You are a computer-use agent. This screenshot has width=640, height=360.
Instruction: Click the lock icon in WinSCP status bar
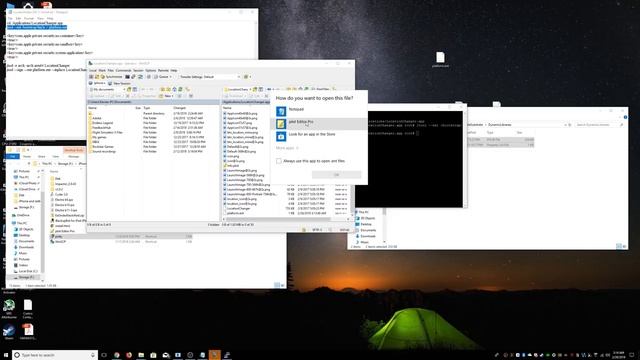(304, 230)
